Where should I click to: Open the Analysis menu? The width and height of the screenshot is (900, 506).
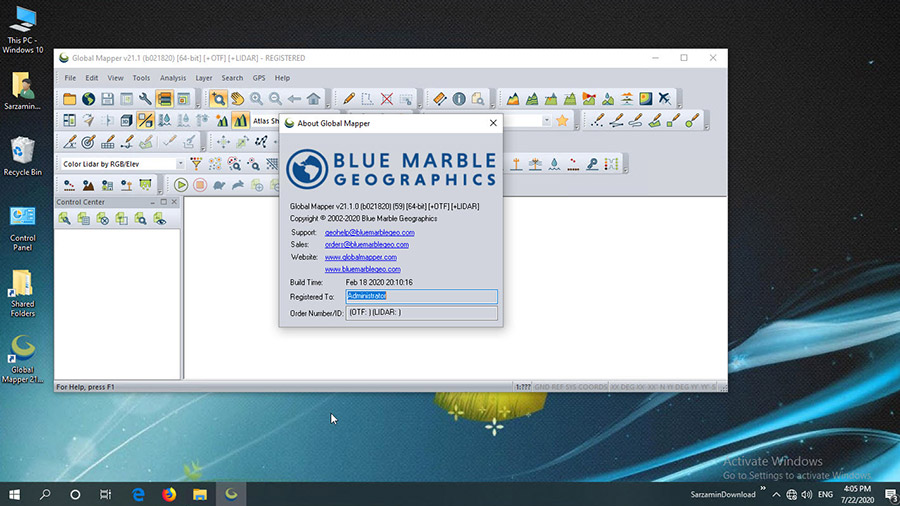[173, 78]
